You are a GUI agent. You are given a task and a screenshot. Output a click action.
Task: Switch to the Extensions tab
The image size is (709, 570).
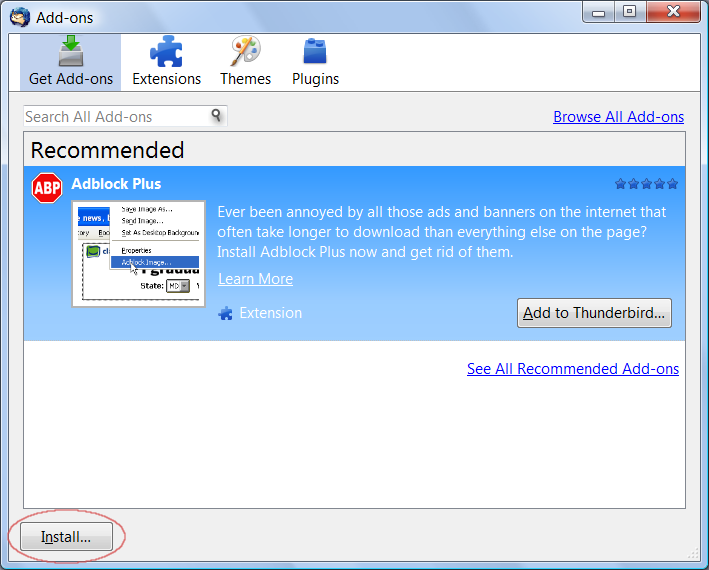tap(166, 62)
